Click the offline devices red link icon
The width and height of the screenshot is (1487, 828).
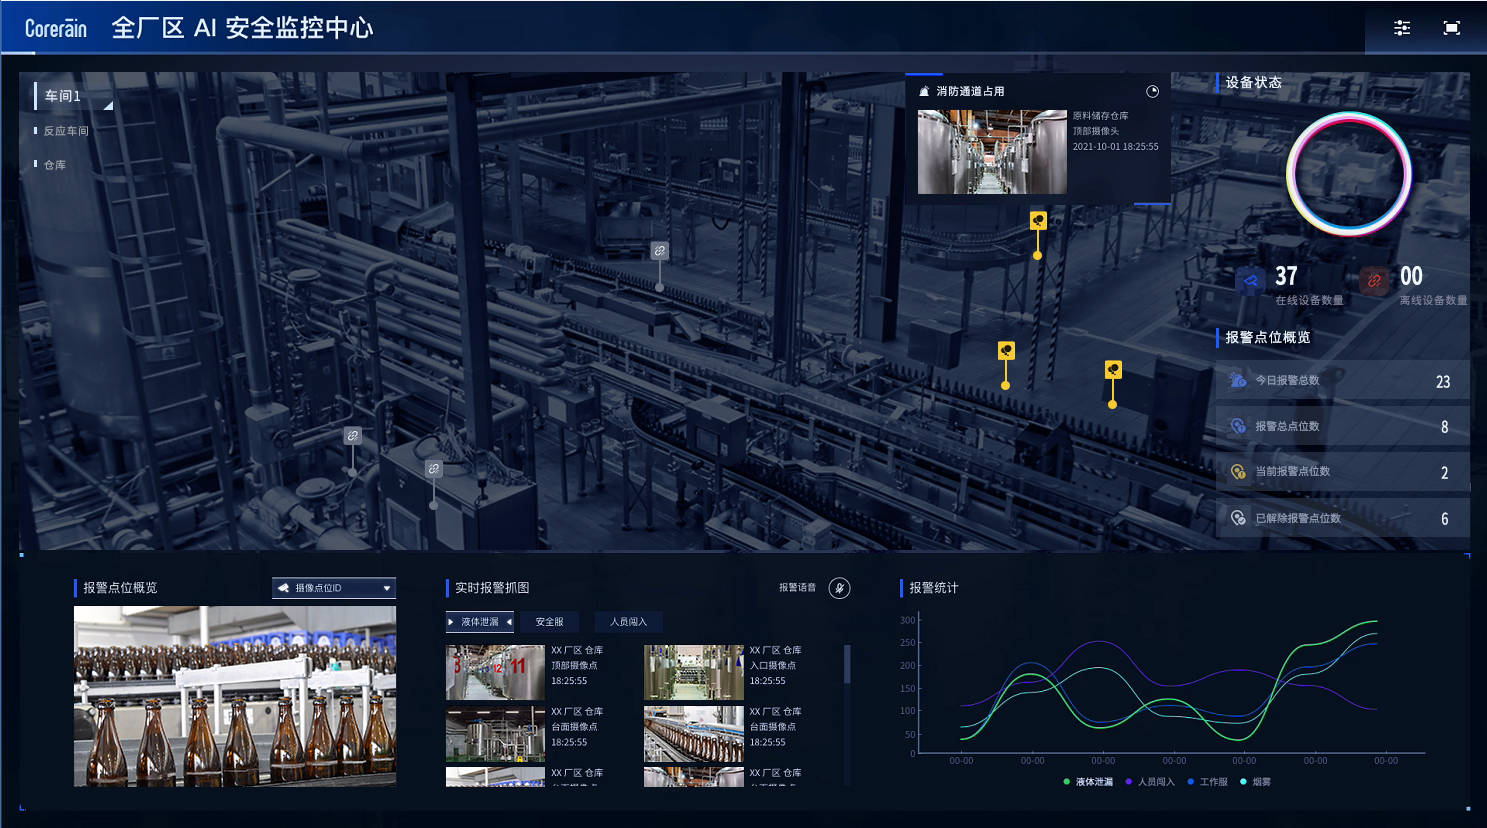pyautogui.click(x=1375, y=281)
